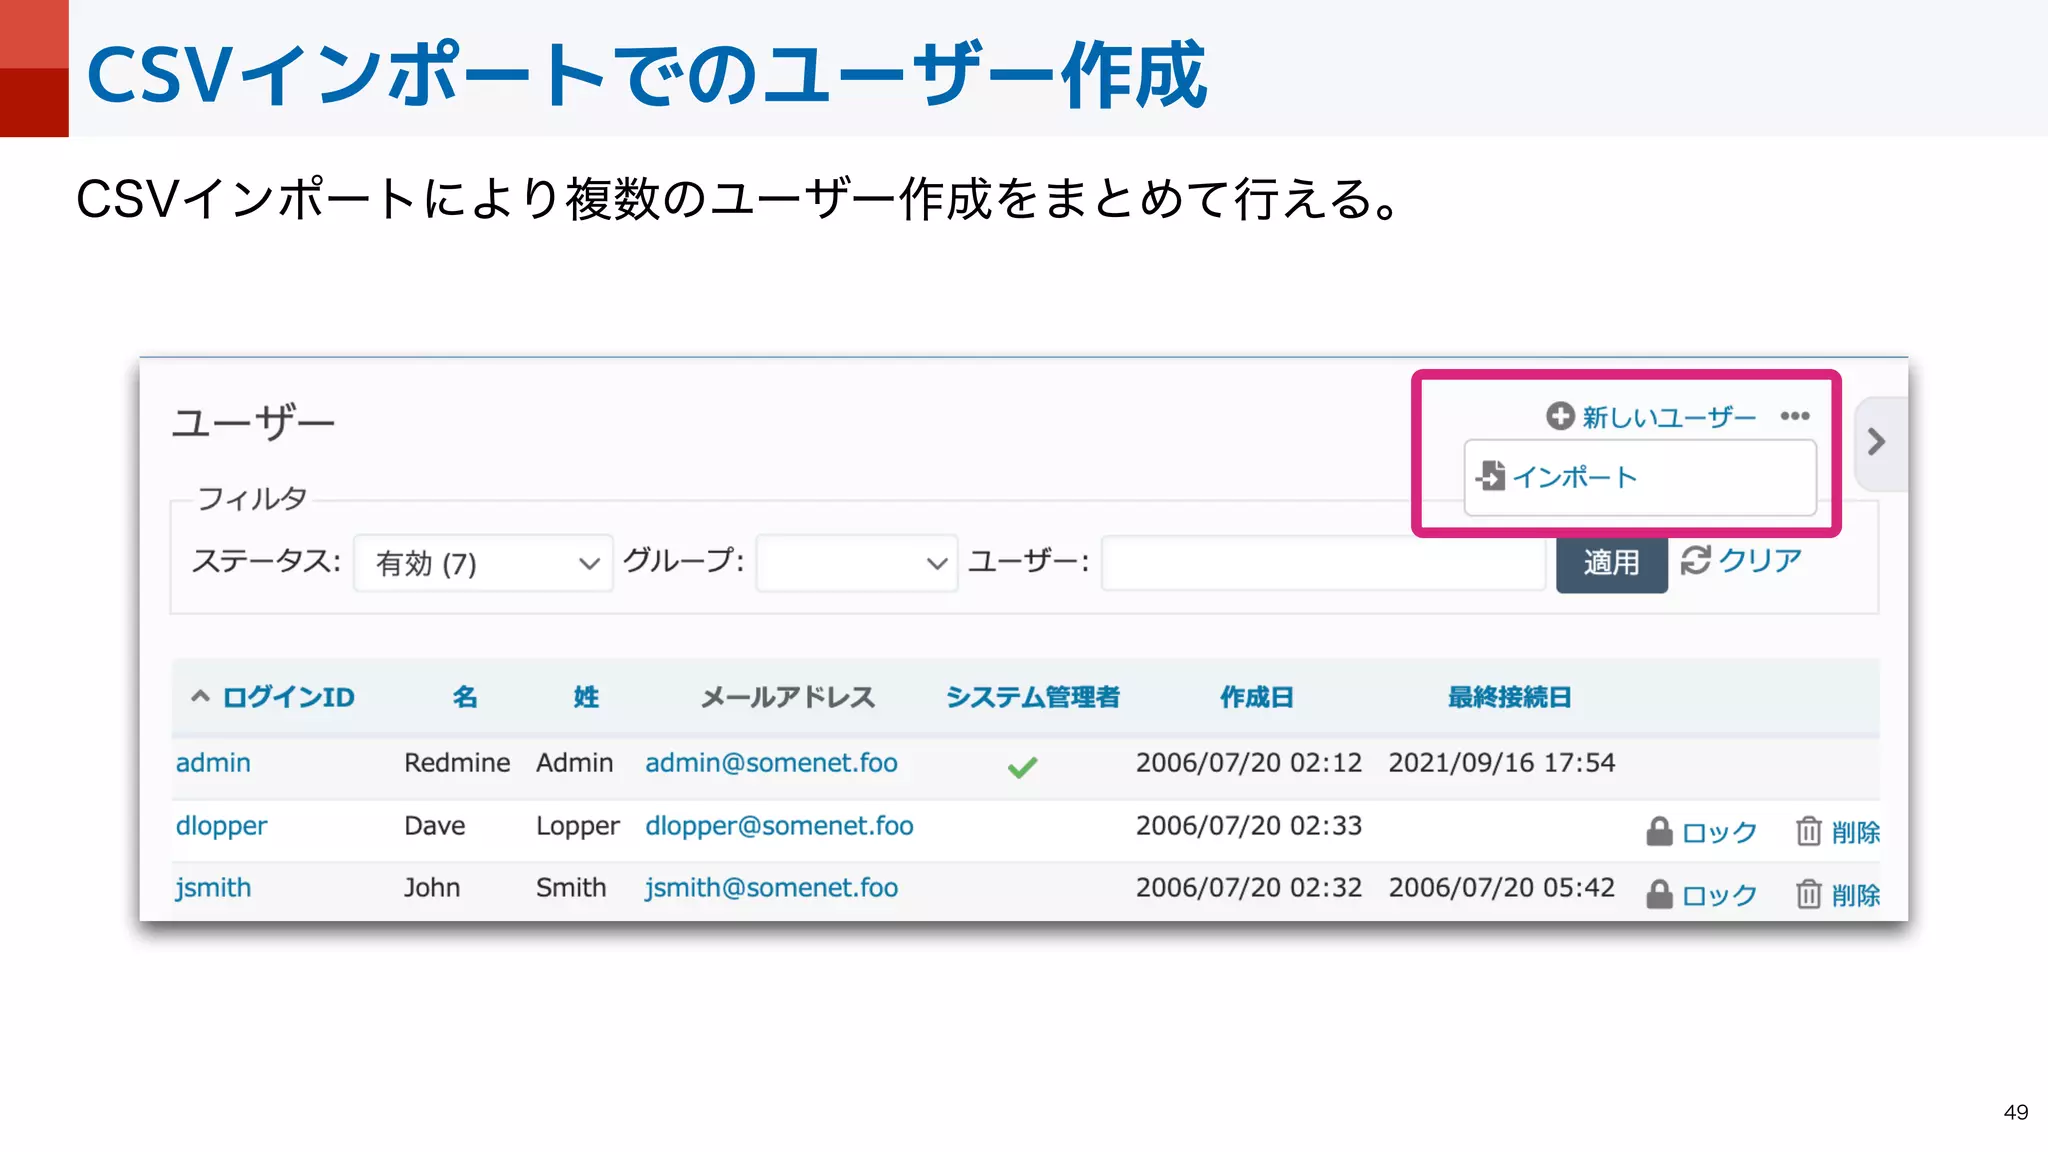Click last name Smith cell
Viewport: 2048px width, 1152px height.
(x=571, y=888)
